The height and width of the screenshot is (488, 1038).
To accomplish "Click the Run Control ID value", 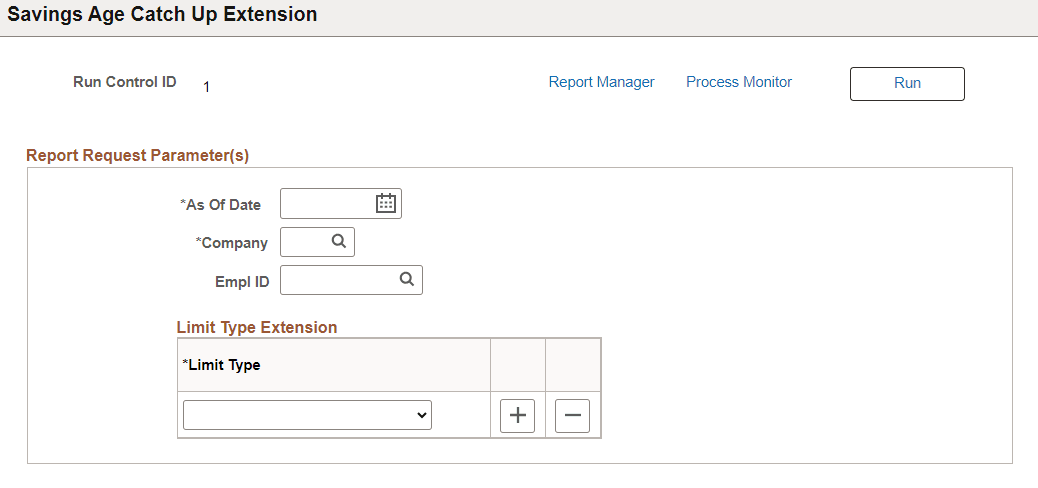I will pyautogui.click(x=206, y=87).
